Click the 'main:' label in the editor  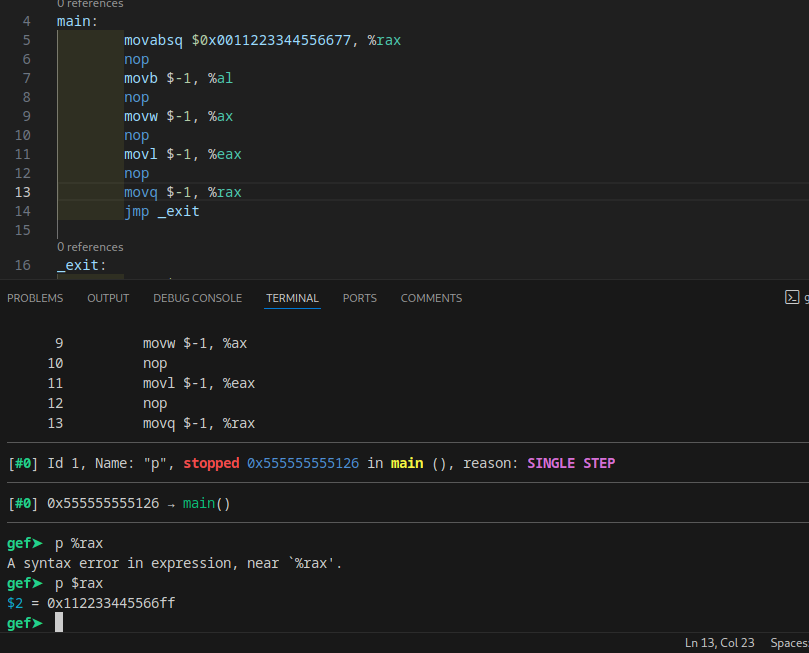tap(77, 22)
